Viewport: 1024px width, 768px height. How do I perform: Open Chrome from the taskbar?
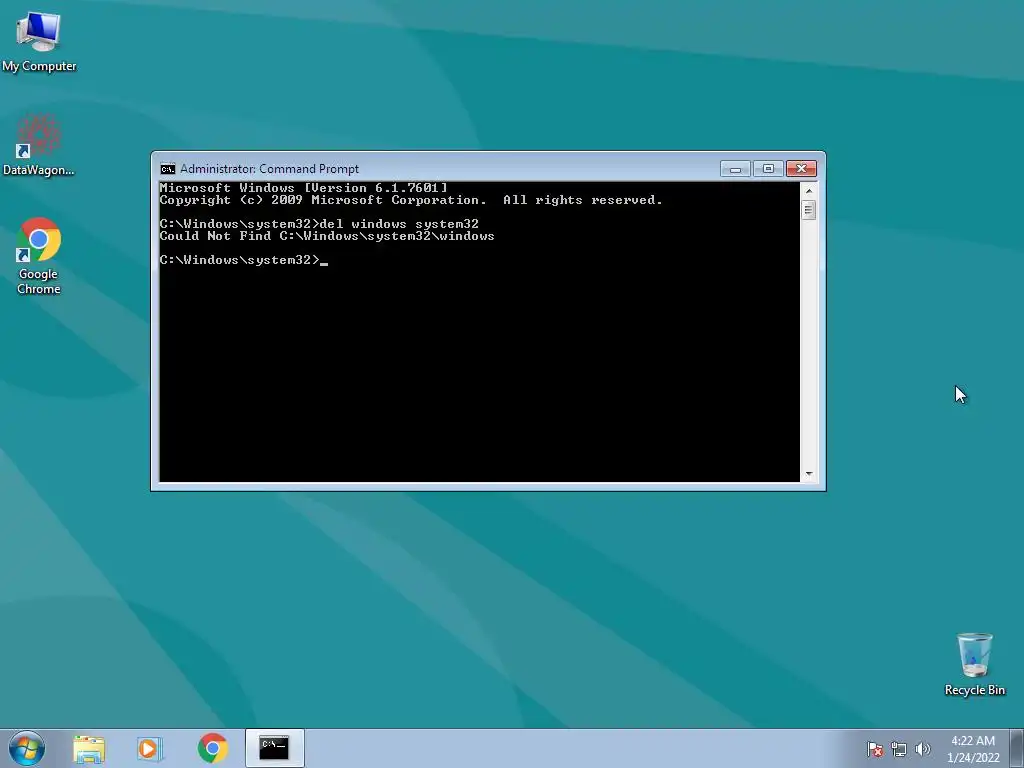click(x=212, y=748)
